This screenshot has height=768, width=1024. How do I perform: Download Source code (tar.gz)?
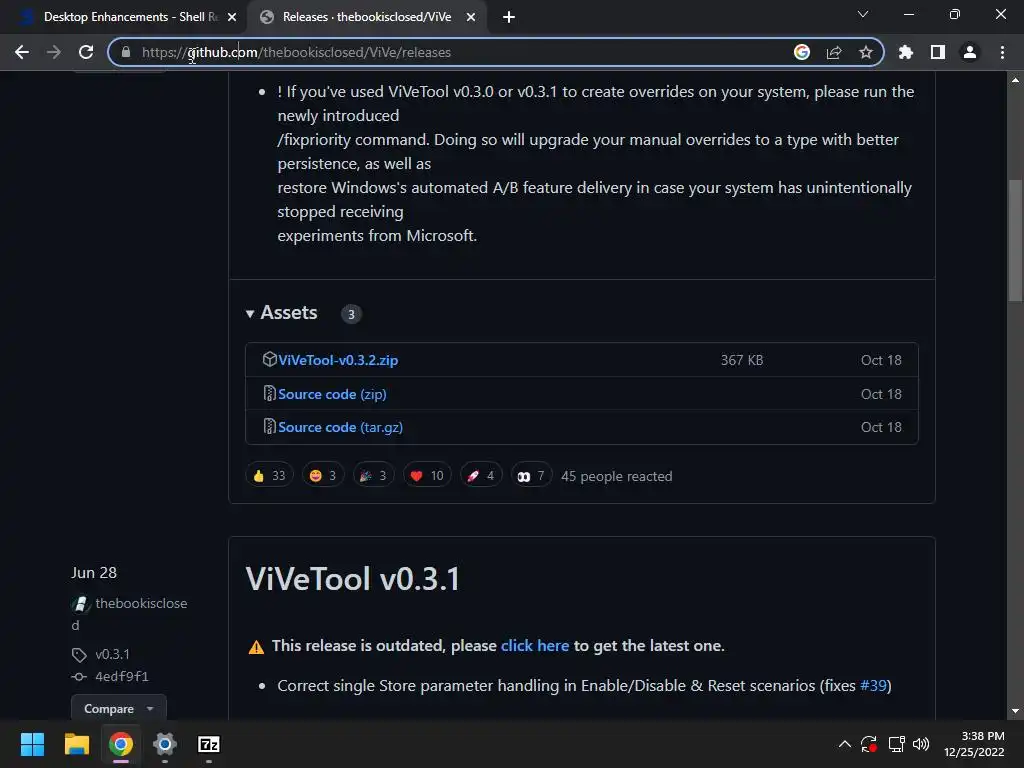[x=340, y=427]
